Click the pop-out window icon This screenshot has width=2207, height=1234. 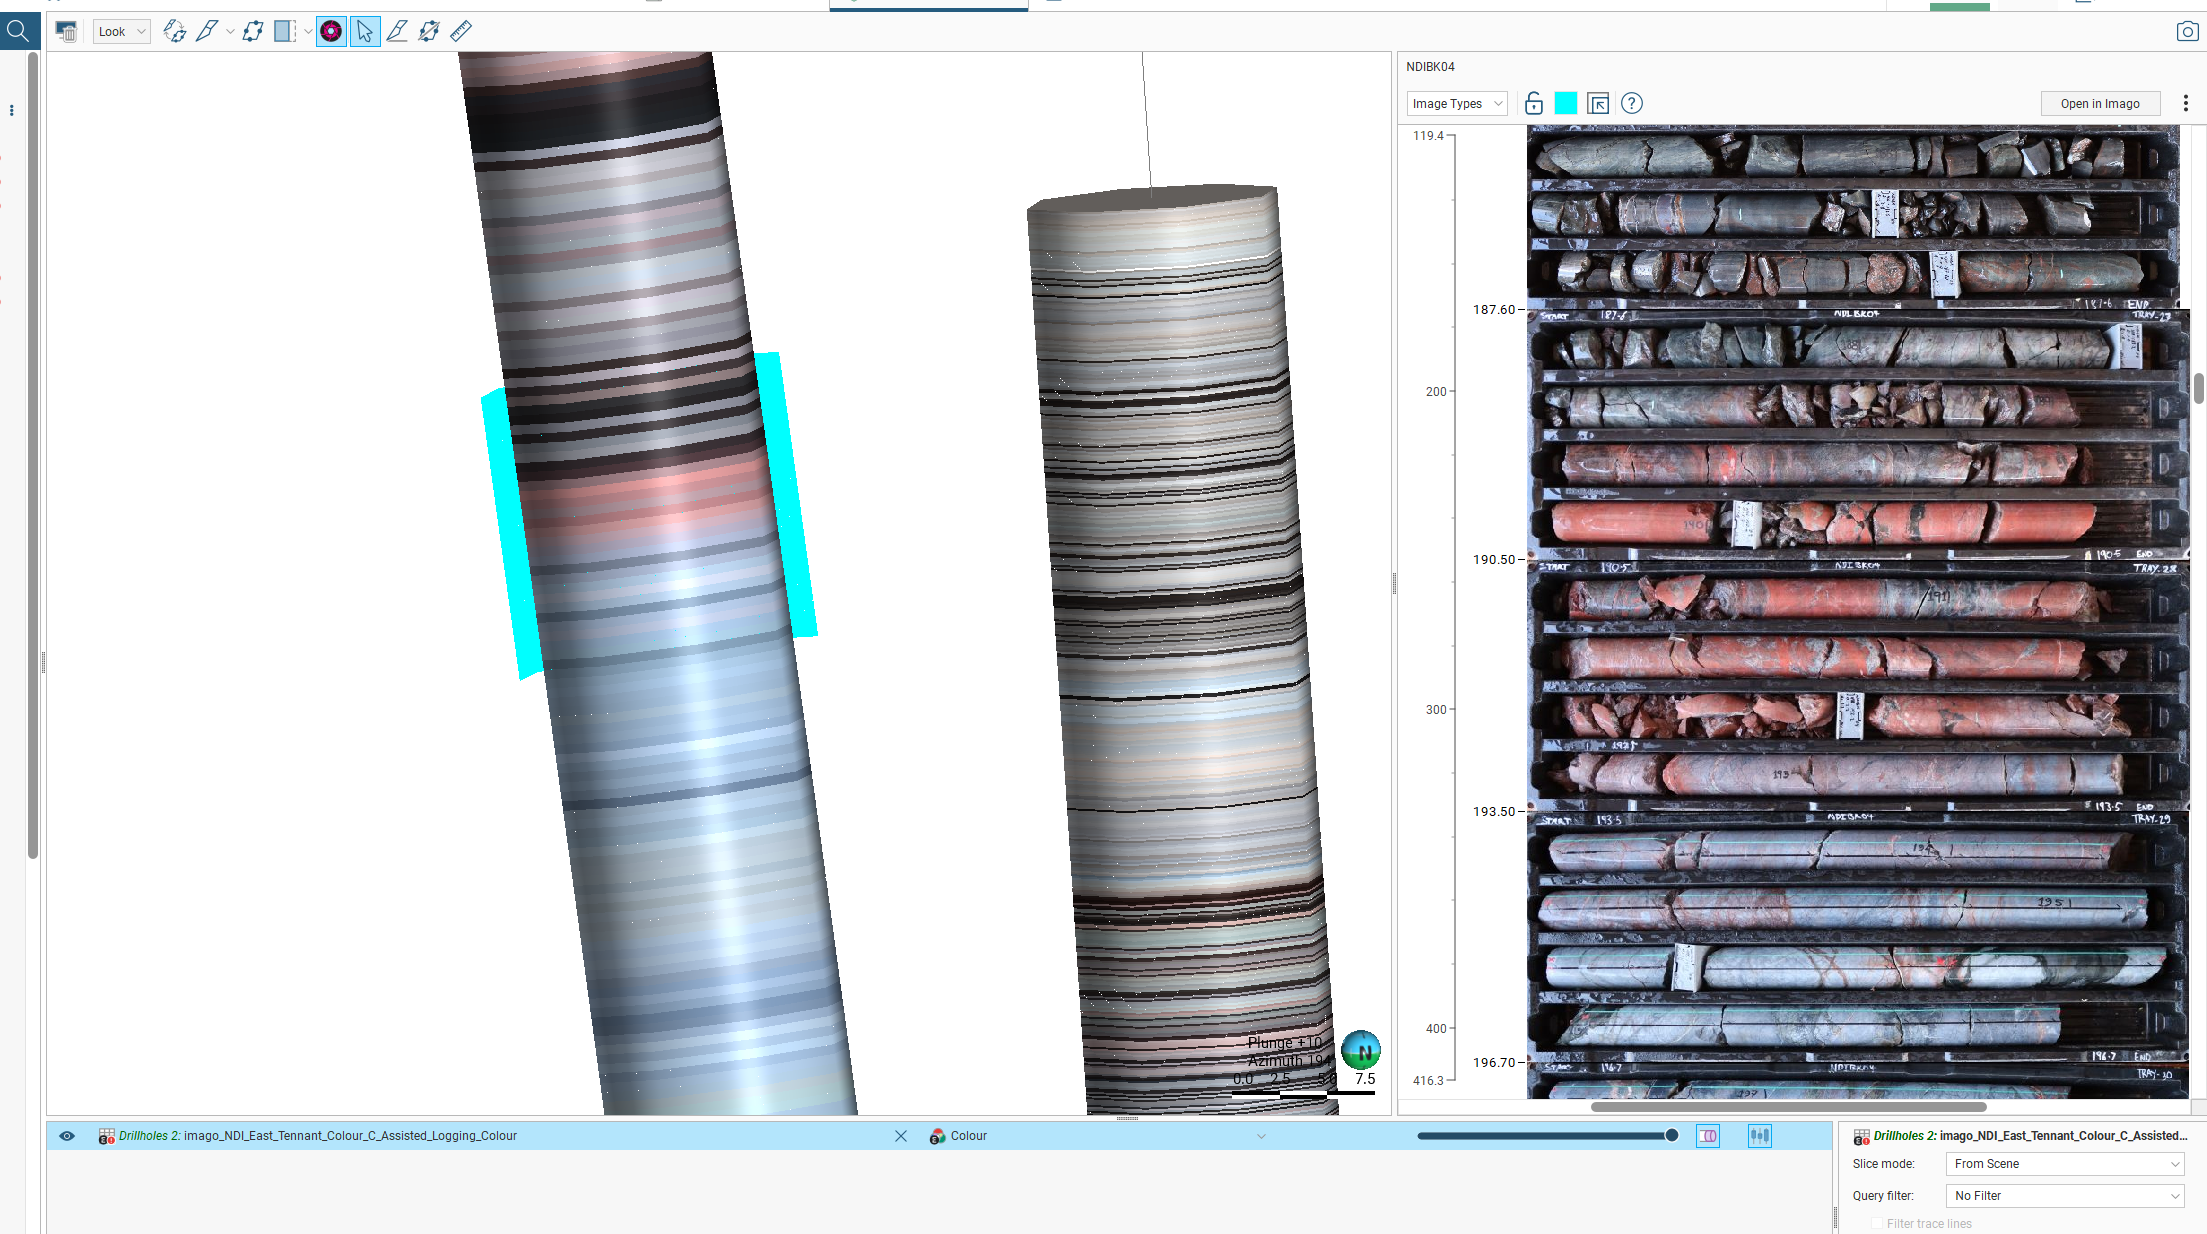1598,104
